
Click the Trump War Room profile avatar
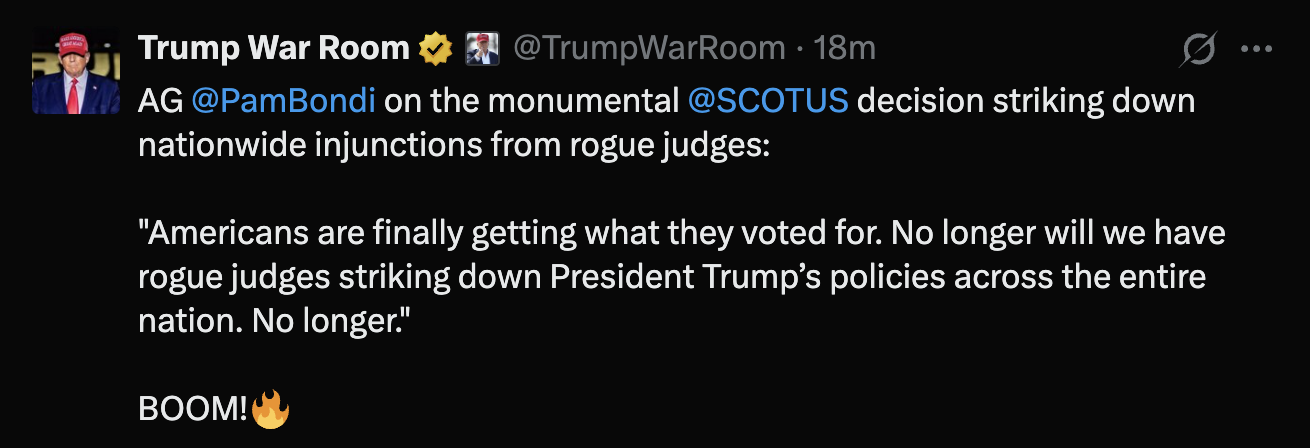pyautogui.click(x=69, y=72)
